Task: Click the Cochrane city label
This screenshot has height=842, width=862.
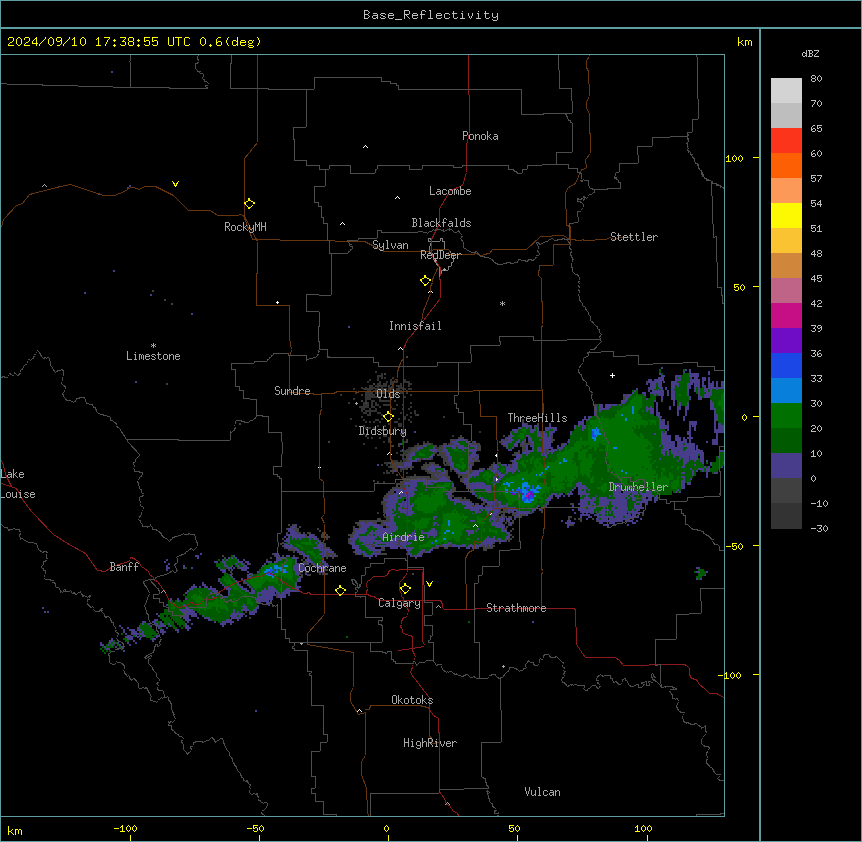Action: pyautogui.click(x=322, y=568)
